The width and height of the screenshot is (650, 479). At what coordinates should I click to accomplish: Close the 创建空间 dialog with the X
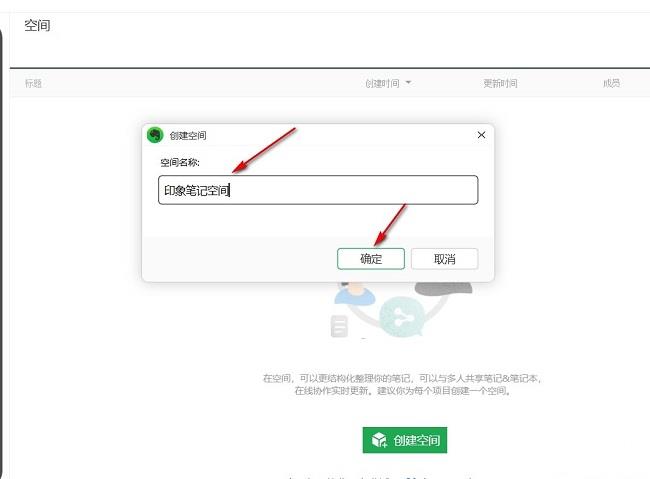coord(481,135)
